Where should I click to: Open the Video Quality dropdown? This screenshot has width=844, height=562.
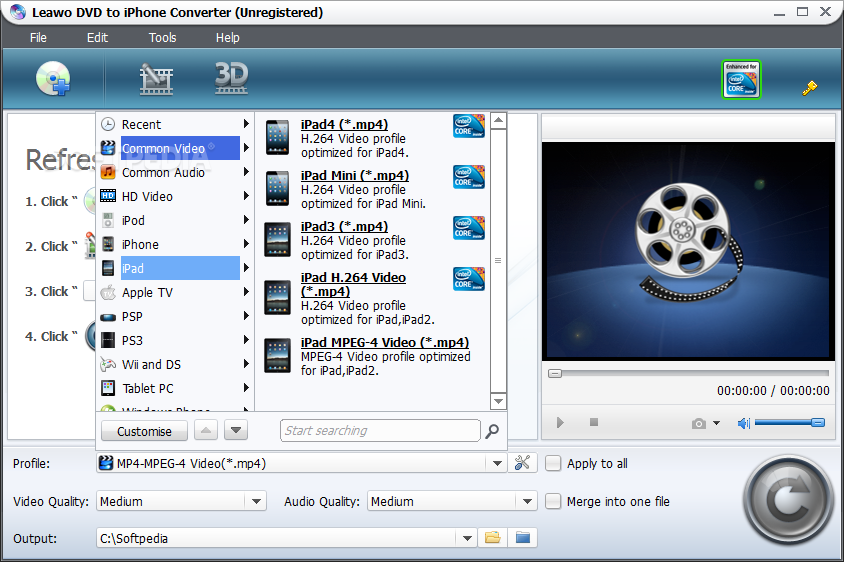point(256,501)
